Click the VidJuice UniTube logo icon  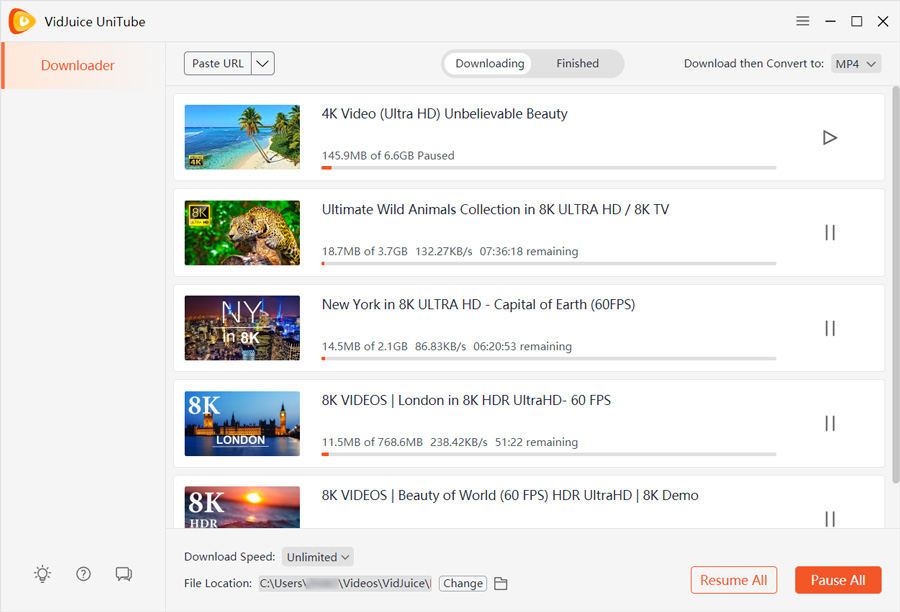[22, 21]
